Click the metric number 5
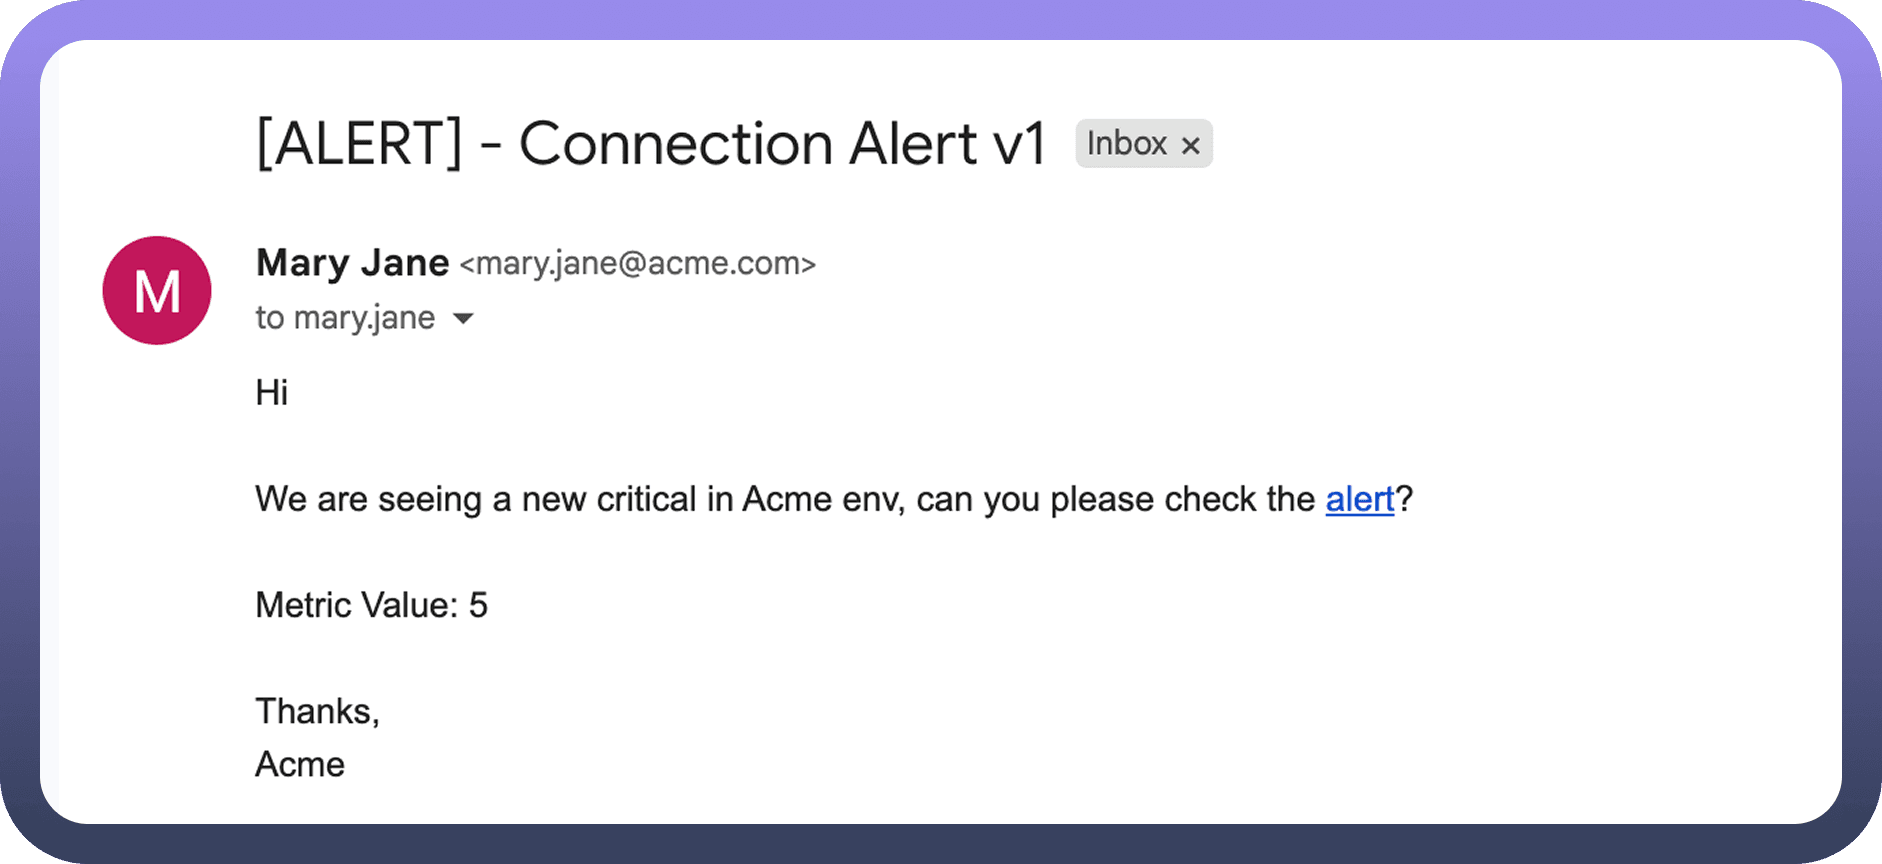The height and width of the screenshot is (864, 1882). click(x=478, y=605)
